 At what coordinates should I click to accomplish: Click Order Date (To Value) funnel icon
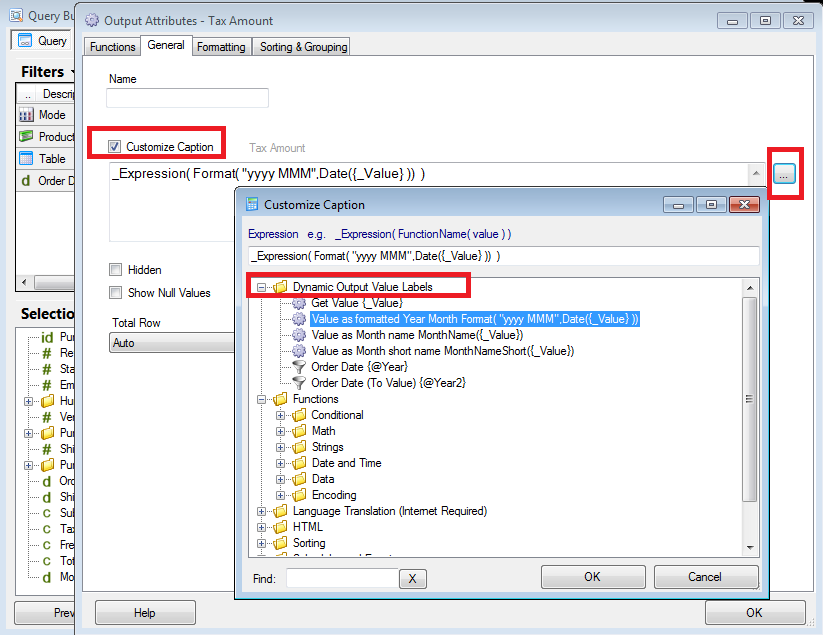coord(299,383)
